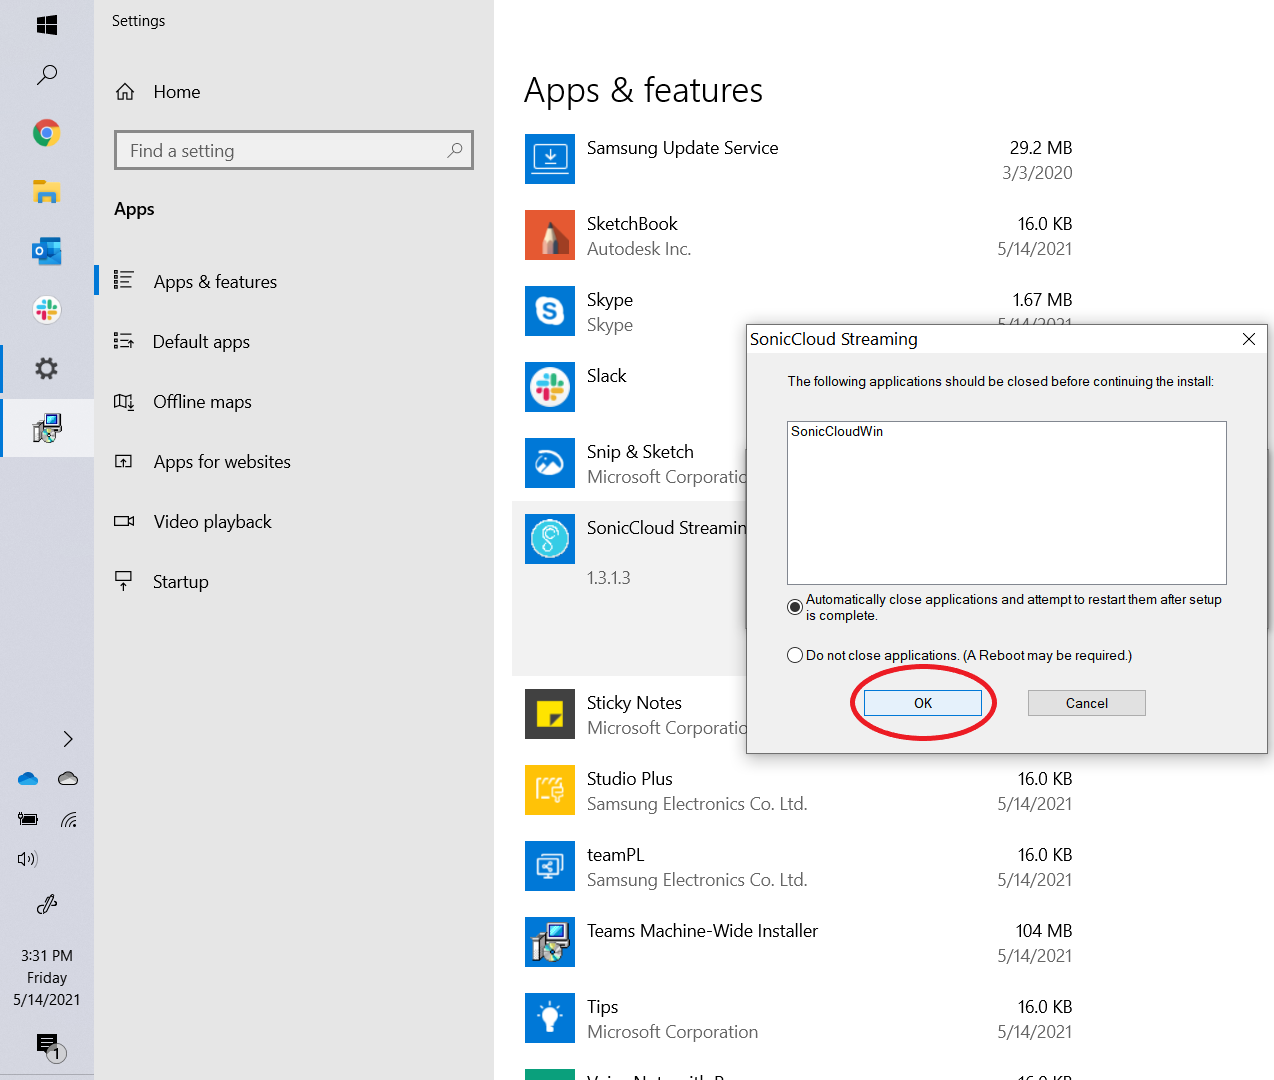
Task: Click Cancel in the SonicCloud dialog
Action: tap(1086, 703)
